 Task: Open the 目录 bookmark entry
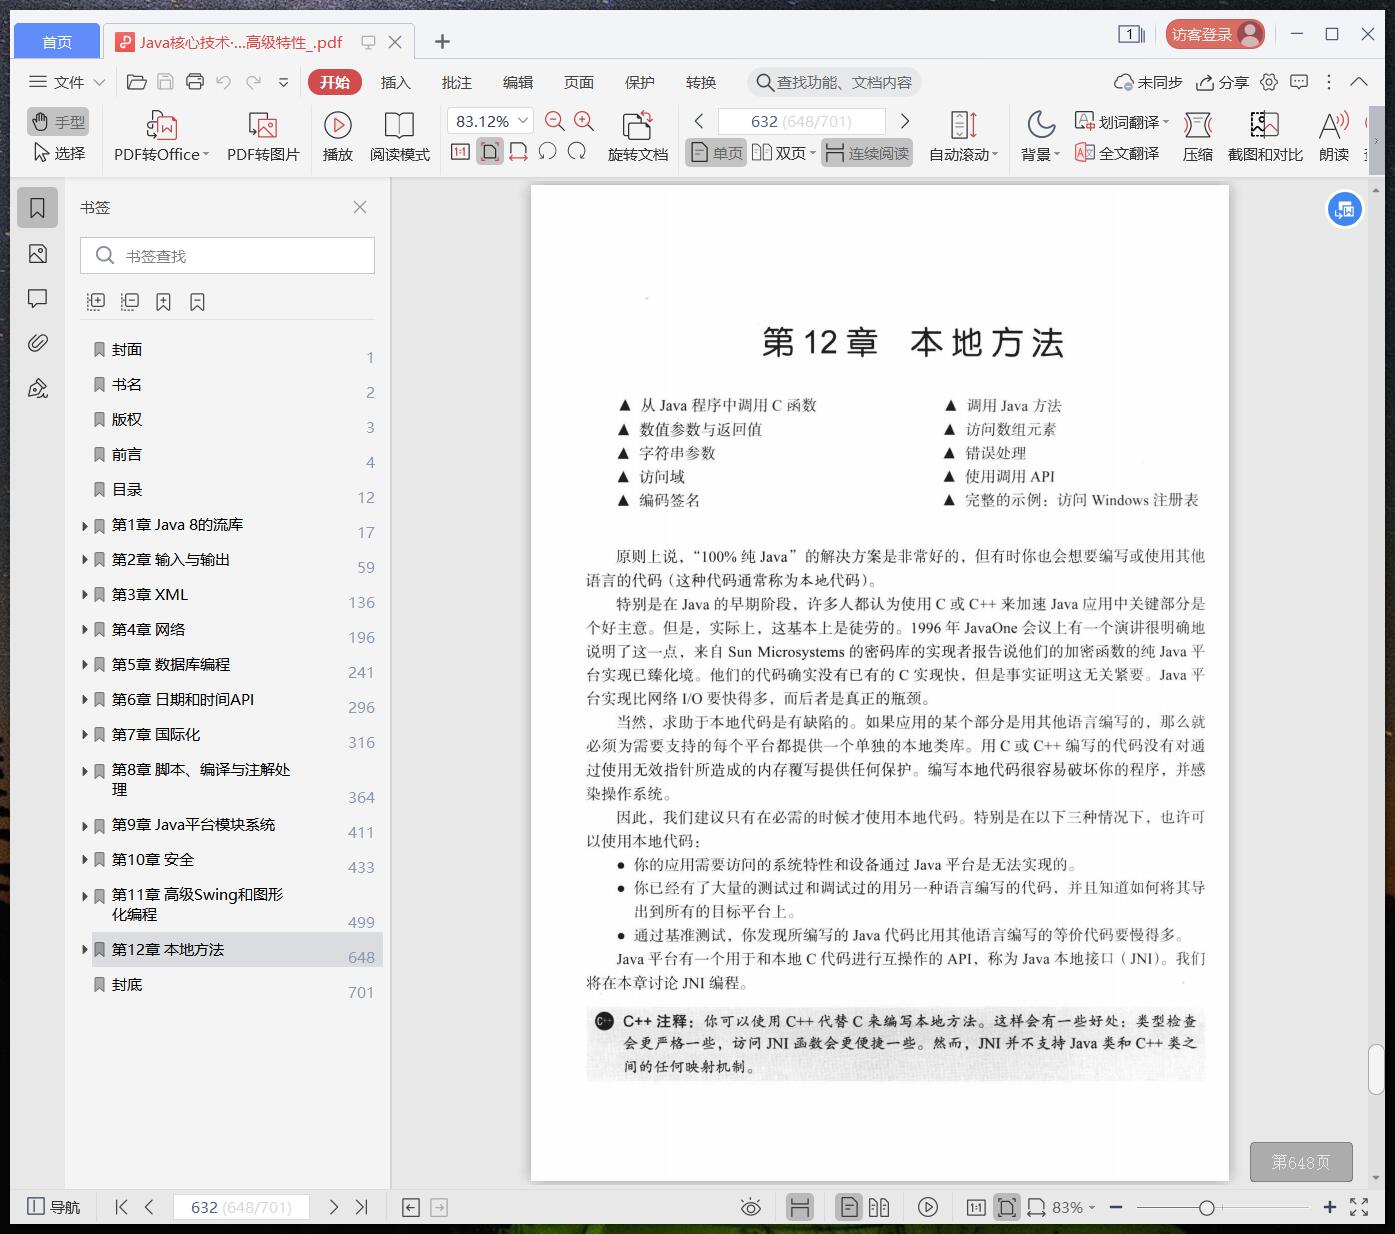click(127, 490)
